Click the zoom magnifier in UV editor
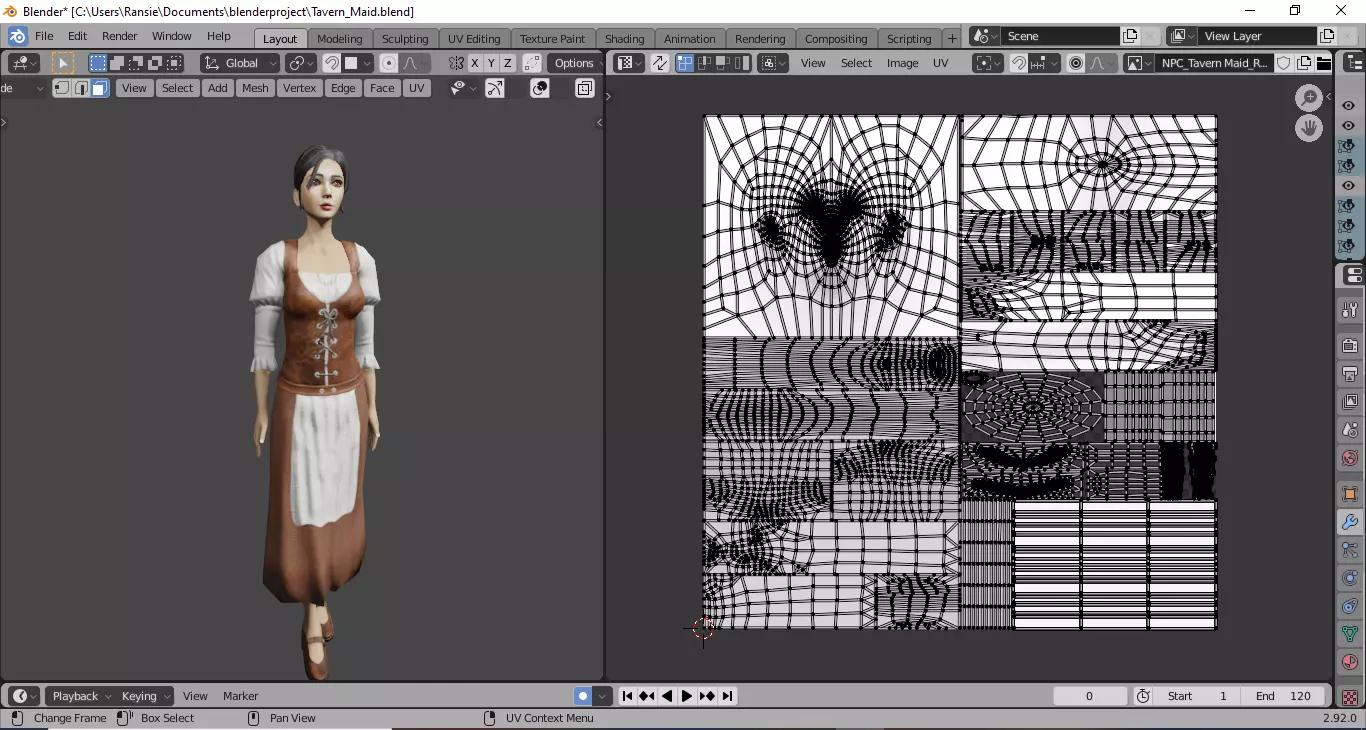Viewport: 1366px width, 730px height. pos(1309,98)
